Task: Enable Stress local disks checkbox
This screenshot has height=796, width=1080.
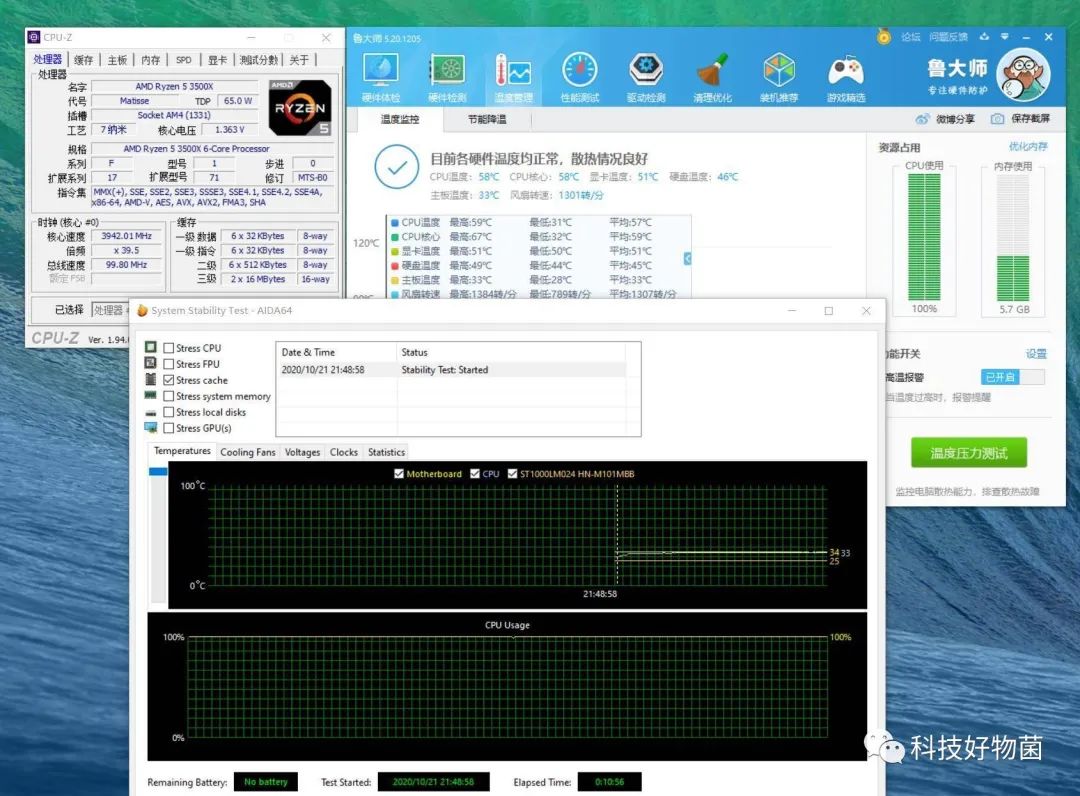Action: [169, 412]
